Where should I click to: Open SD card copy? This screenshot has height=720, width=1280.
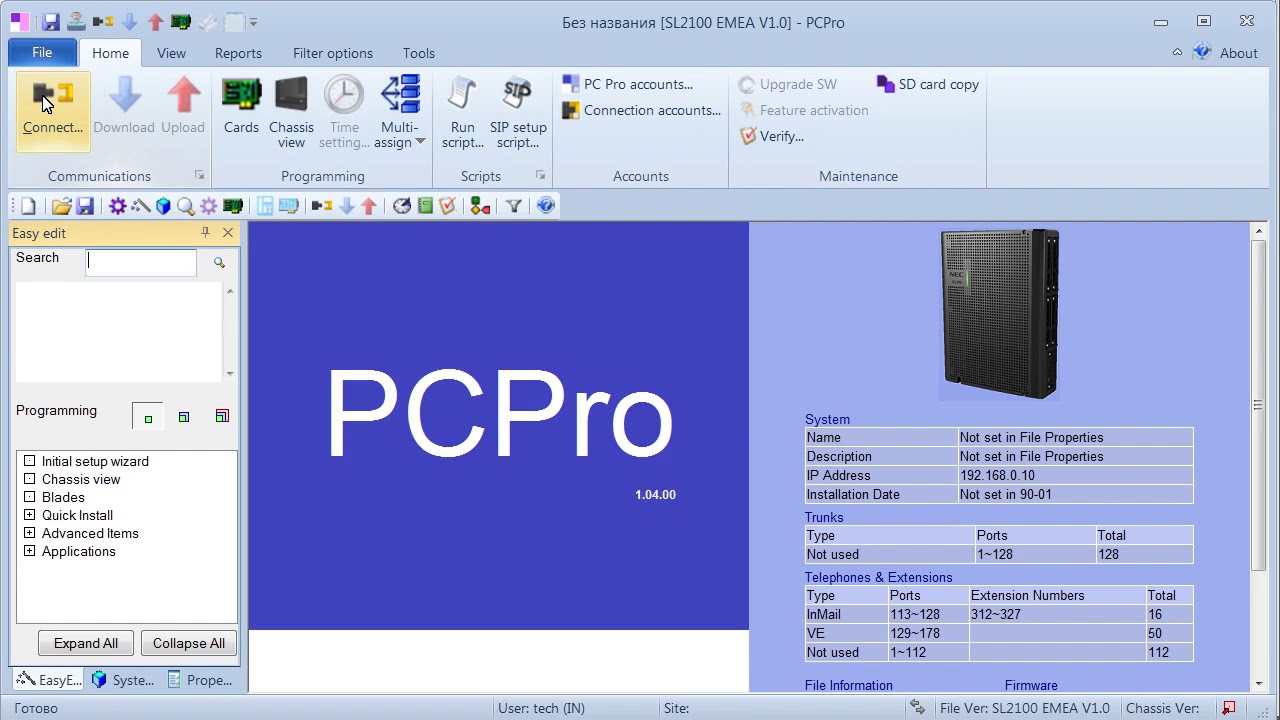tap(928, 84)
